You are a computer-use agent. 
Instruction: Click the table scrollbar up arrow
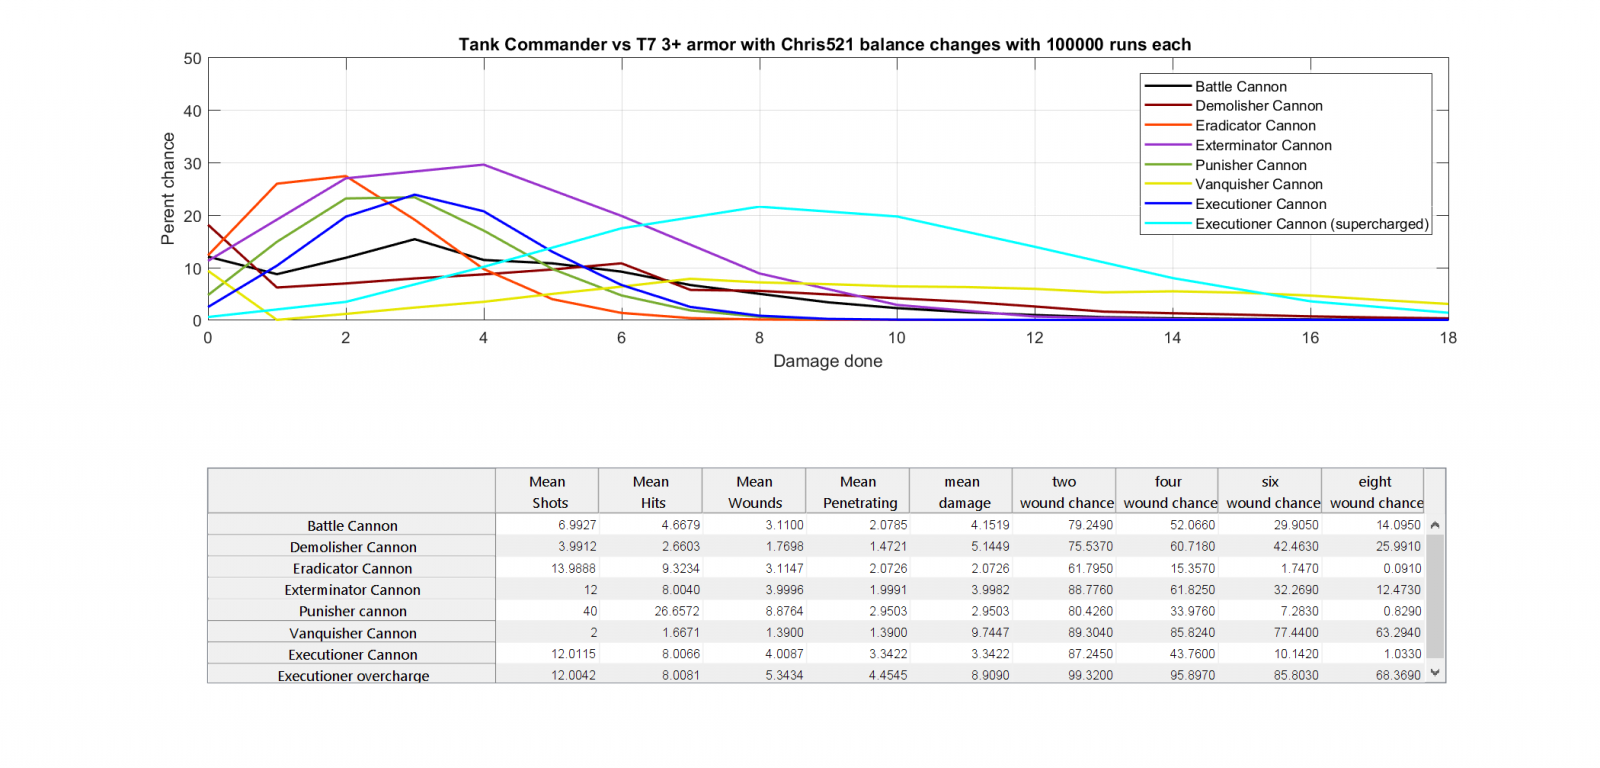pos(1435,525)
